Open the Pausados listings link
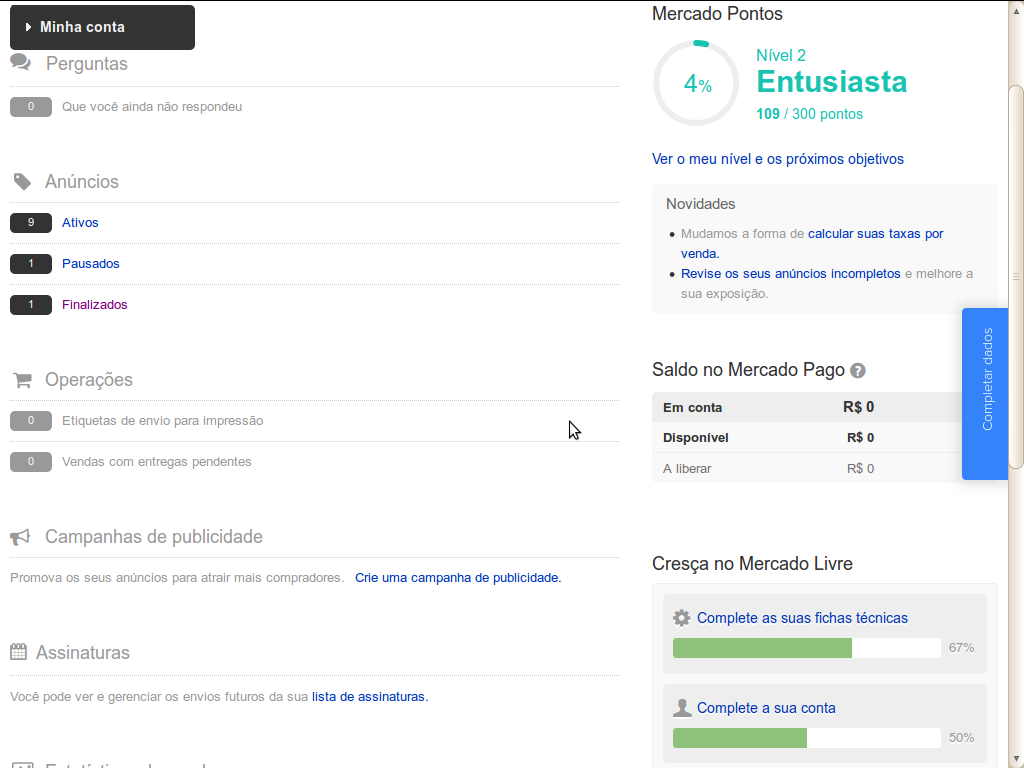1024x768 pixels. pyautogui.click(x=91, y=264)
